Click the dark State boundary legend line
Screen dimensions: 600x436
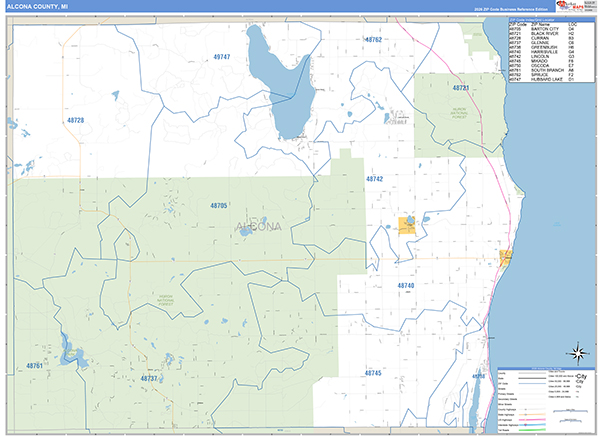[x=532, y=378]
